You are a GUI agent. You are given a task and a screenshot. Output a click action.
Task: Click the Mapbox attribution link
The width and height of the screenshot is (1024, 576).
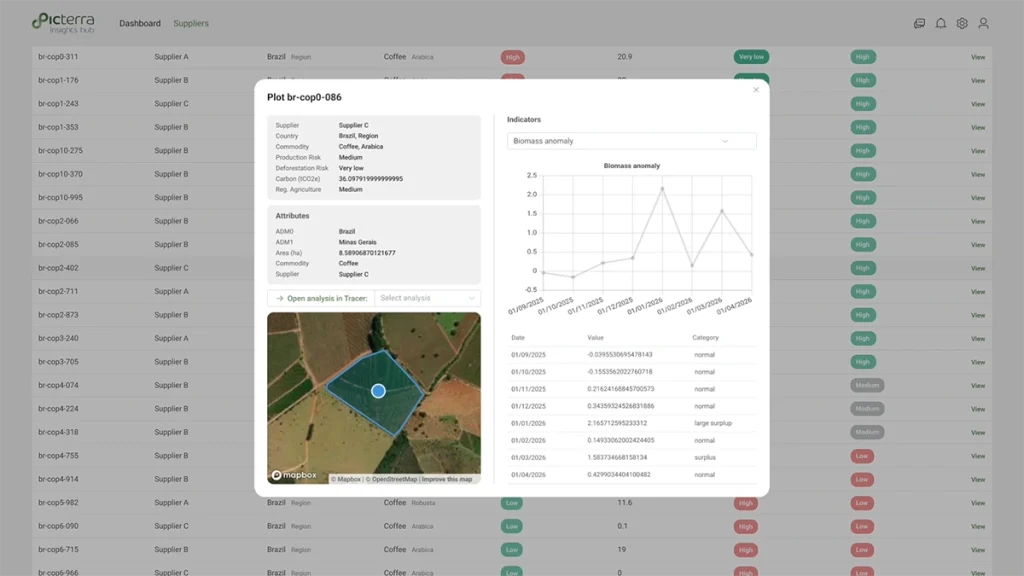pos(345,479)
